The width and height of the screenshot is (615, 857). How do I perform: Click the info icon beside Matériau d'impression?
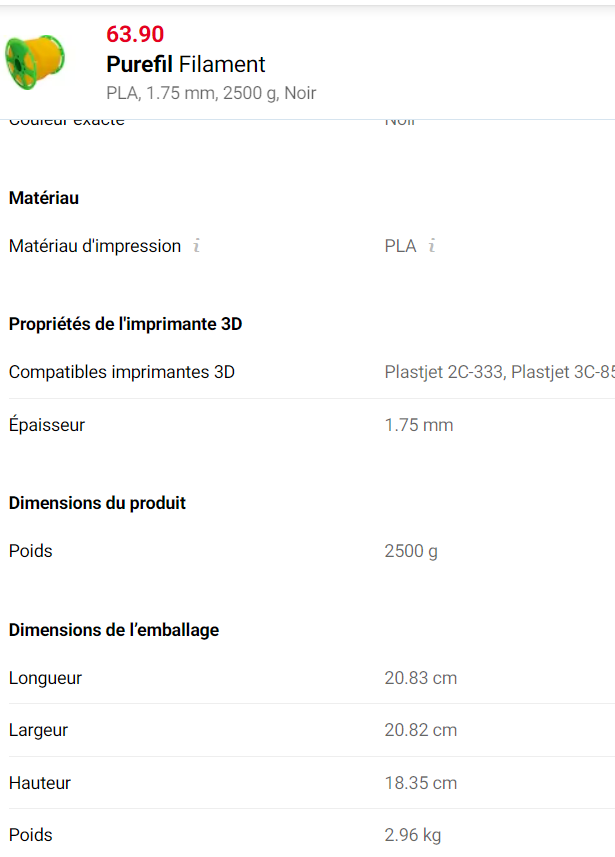(197, 245)
